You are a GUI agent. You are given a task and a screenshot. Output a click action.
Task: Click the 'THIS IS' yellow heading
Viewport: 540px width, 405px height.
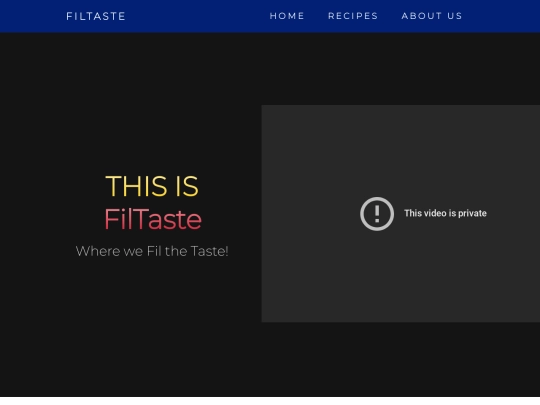(x=152, y=186)
